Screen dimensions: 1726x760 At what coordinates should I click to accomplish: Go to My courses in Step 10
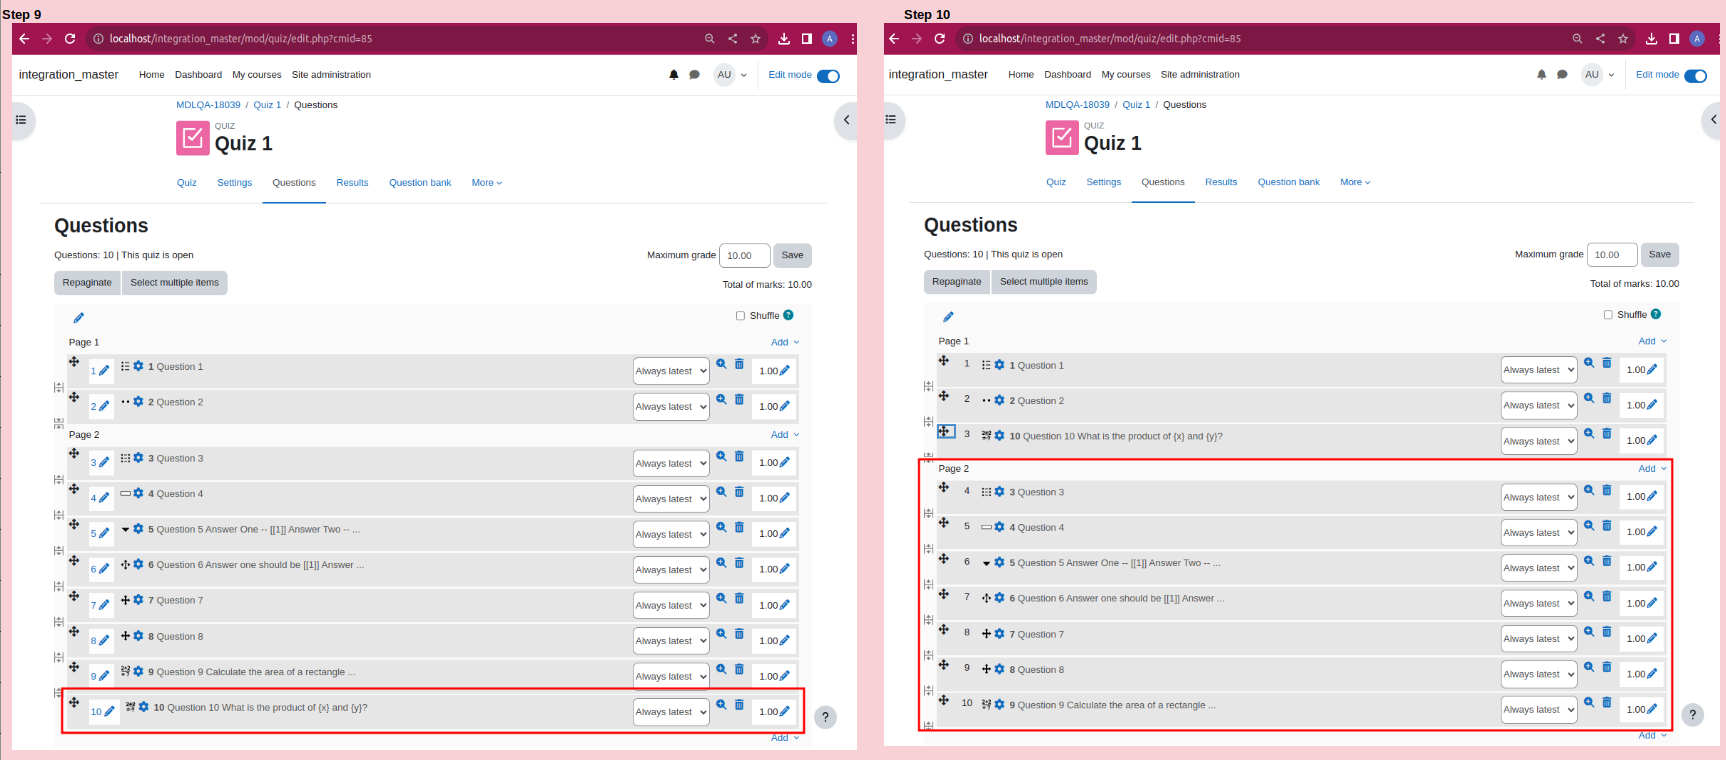[x=1126, y=75]
